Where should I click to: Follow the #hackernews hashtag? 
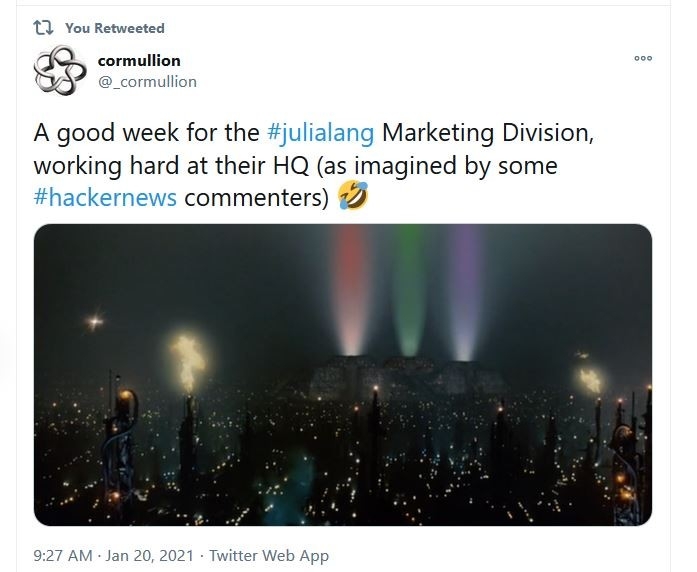[x=105, y=197]
